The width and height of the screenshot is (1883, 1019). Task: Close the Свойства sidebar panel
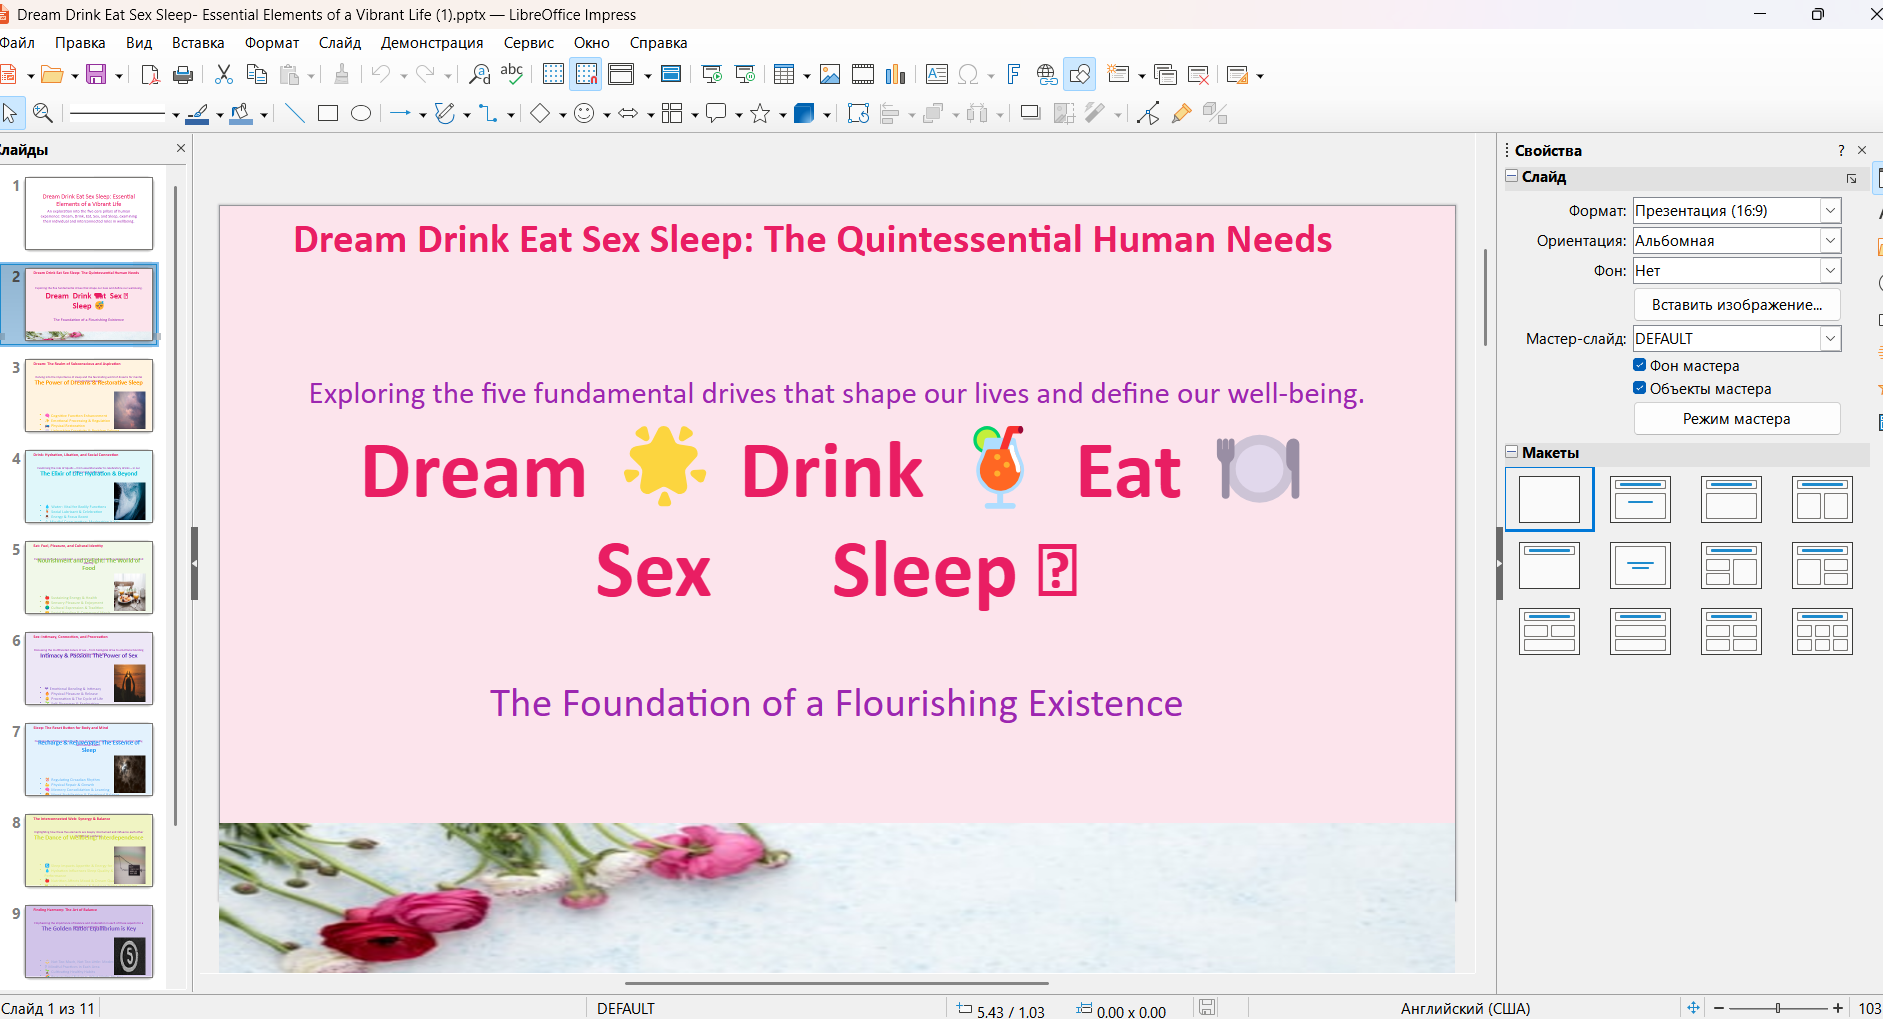tap(1862, 150)
